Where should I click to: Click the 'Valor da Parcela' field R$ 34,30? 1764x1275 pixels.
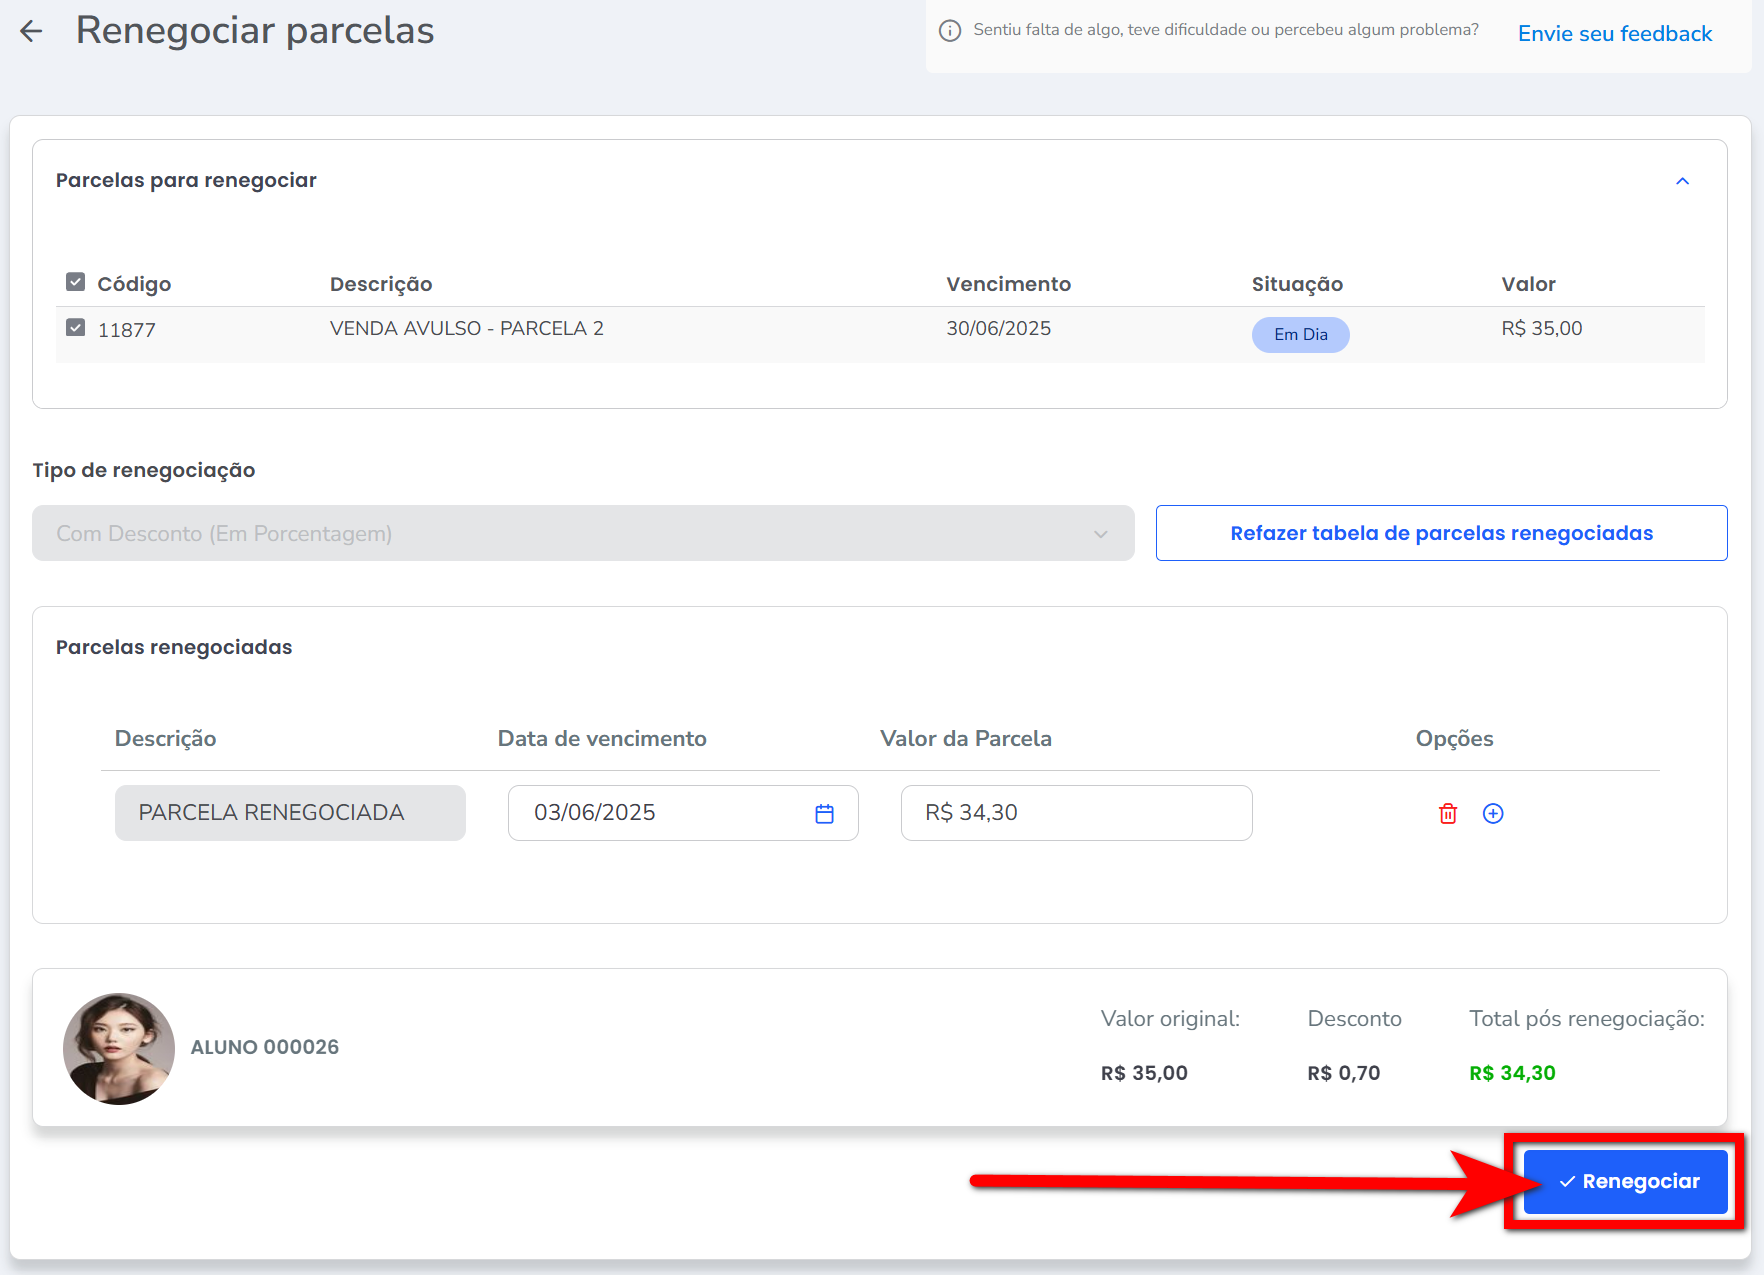click(1076, 812)
